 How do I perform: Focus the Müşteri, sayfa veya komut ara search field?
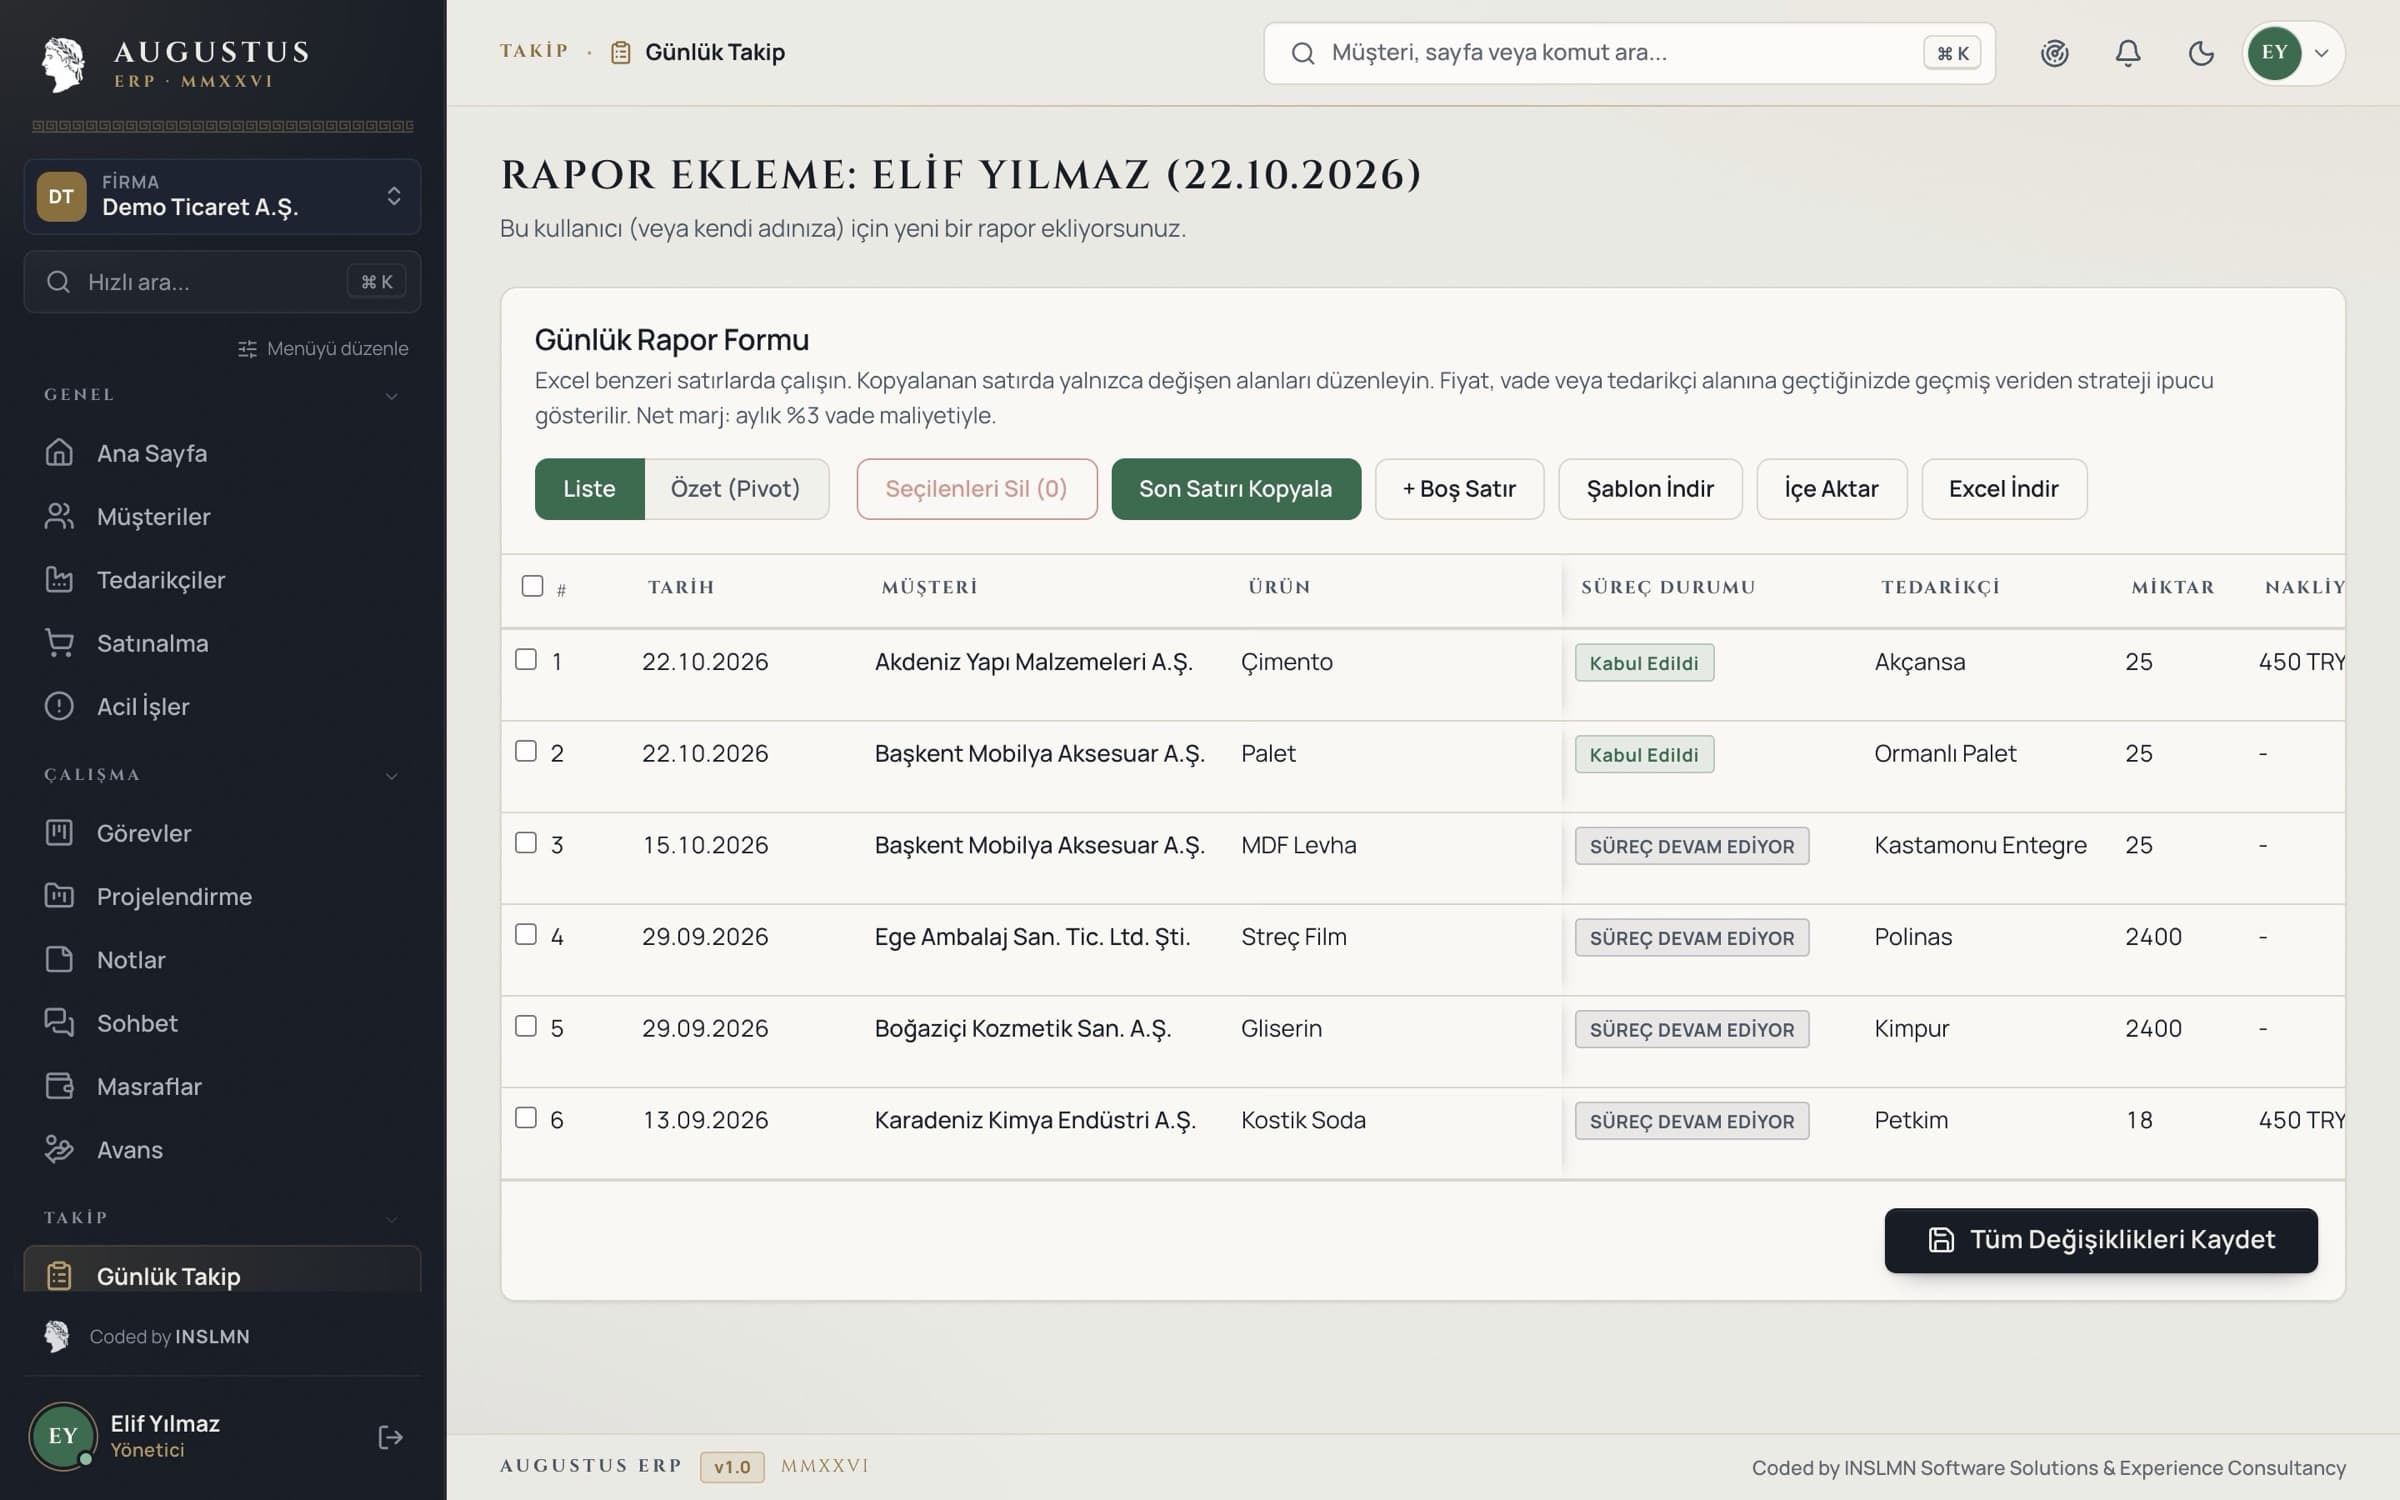click(x=1629, y=53)
